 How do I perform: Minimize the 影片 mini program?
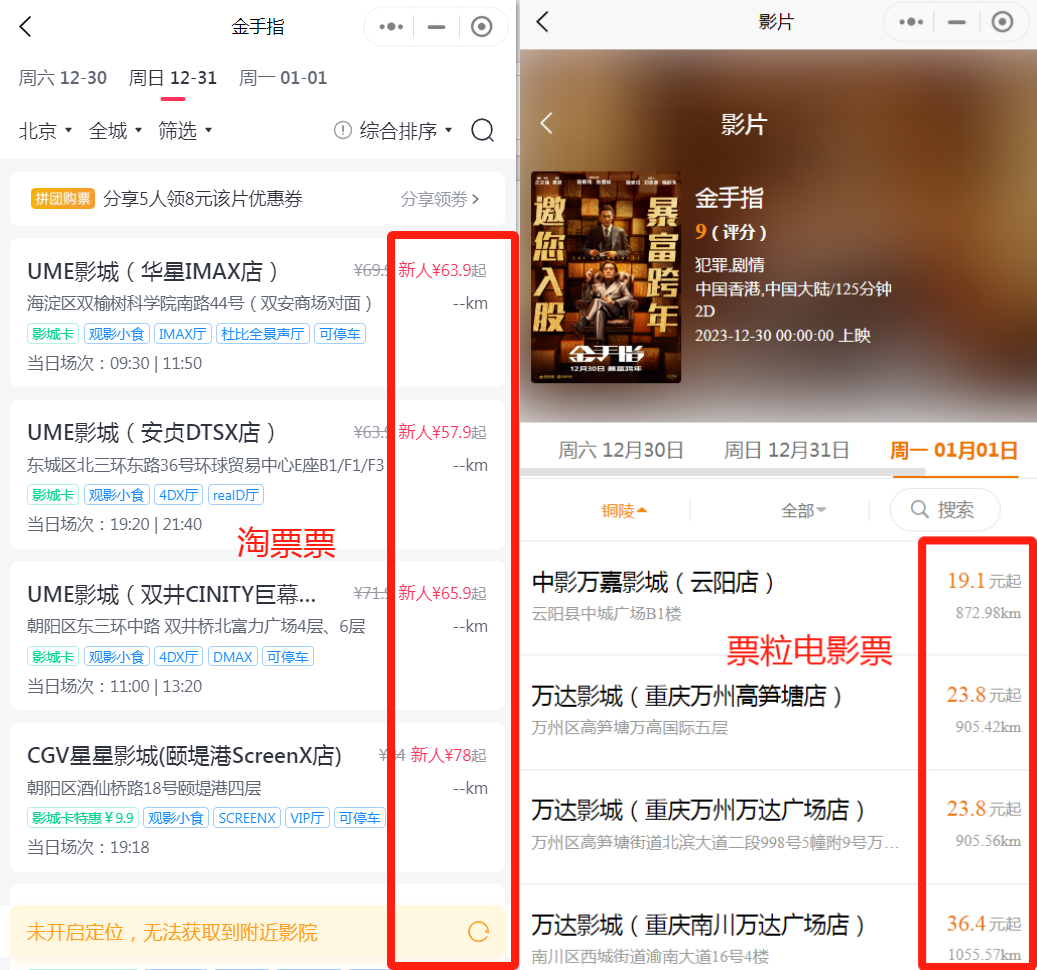(956, 22)
